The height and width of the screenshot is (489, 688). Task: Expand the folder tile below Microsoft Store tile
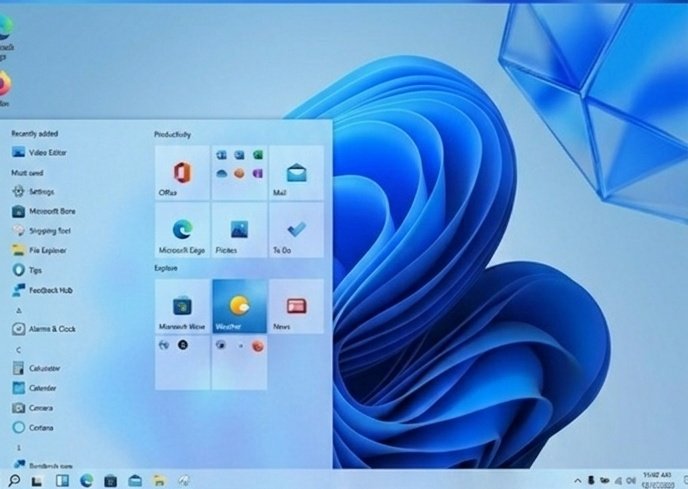coord(182,363)
